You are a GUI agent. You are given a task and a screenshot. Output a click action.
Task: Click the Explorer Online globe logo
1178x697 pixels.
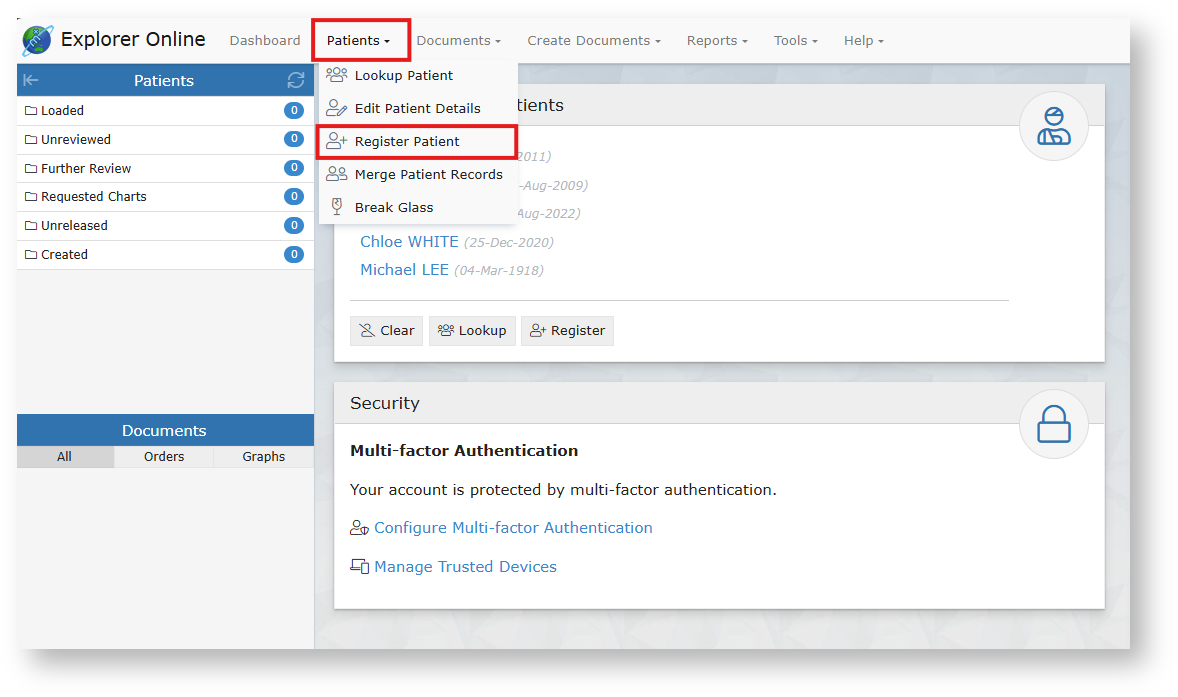coord(37,40)
